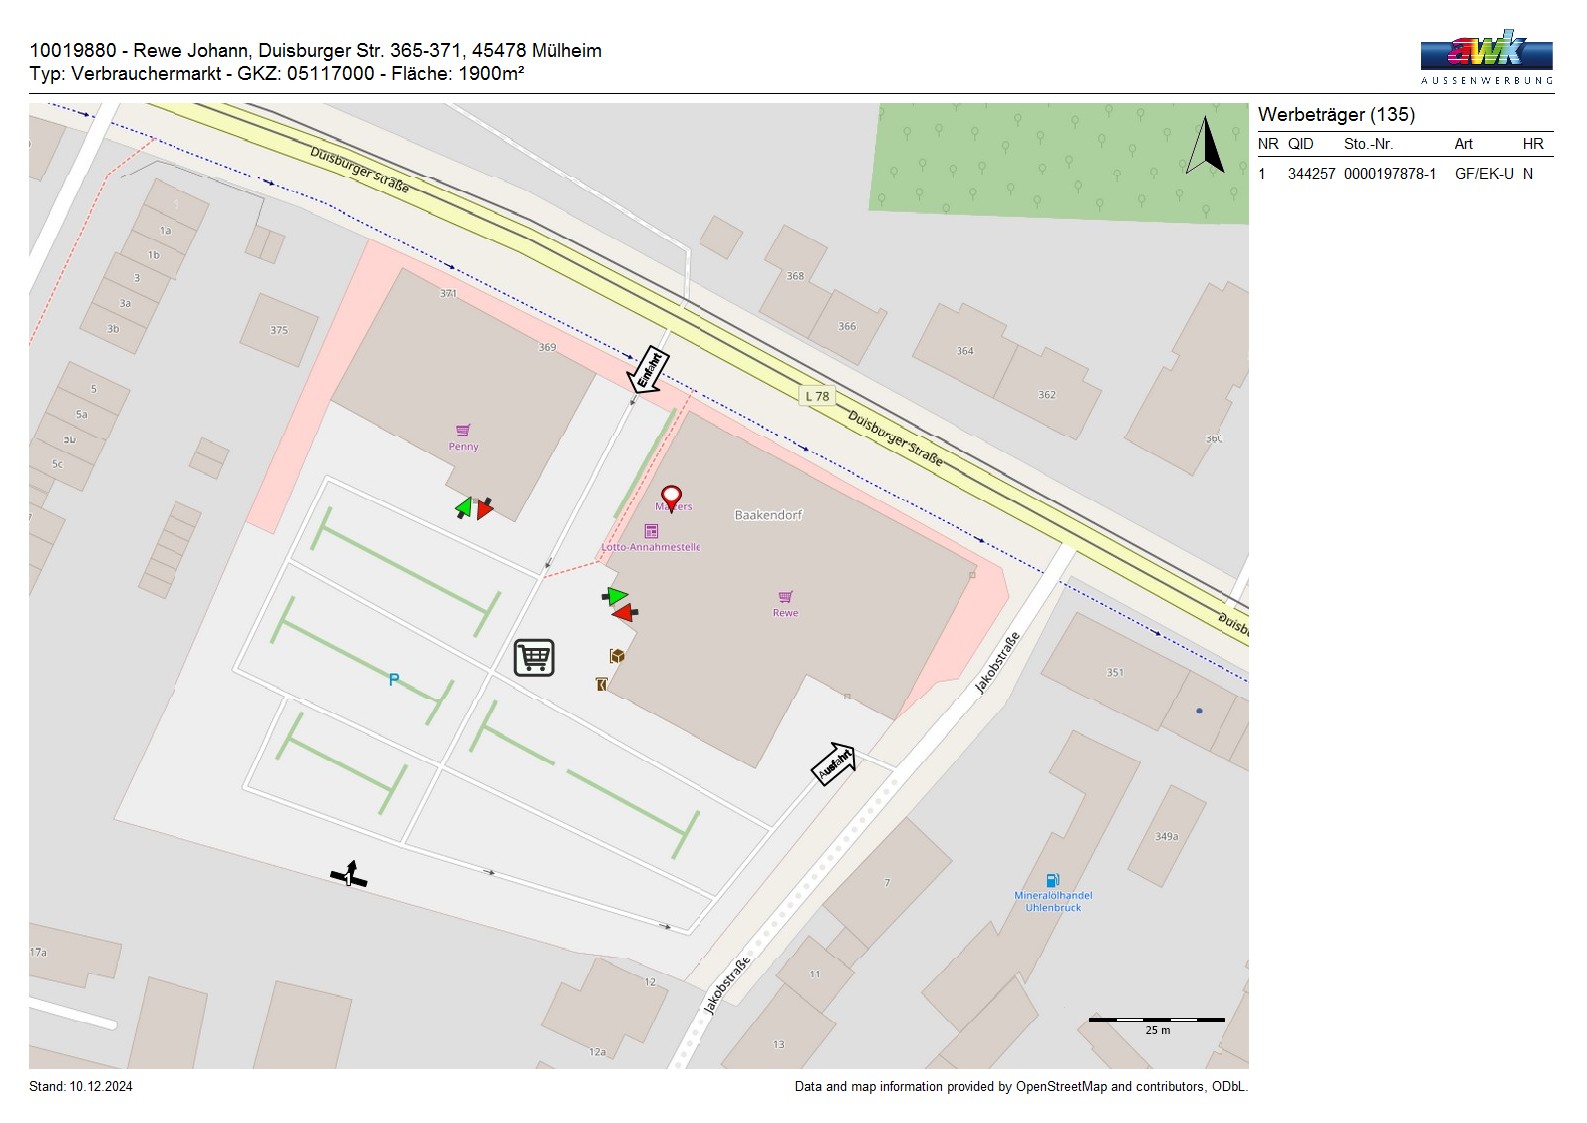Click the Rewe shop icon
This screenshot has height=1123, width=1587.
(x=786, y=597)
